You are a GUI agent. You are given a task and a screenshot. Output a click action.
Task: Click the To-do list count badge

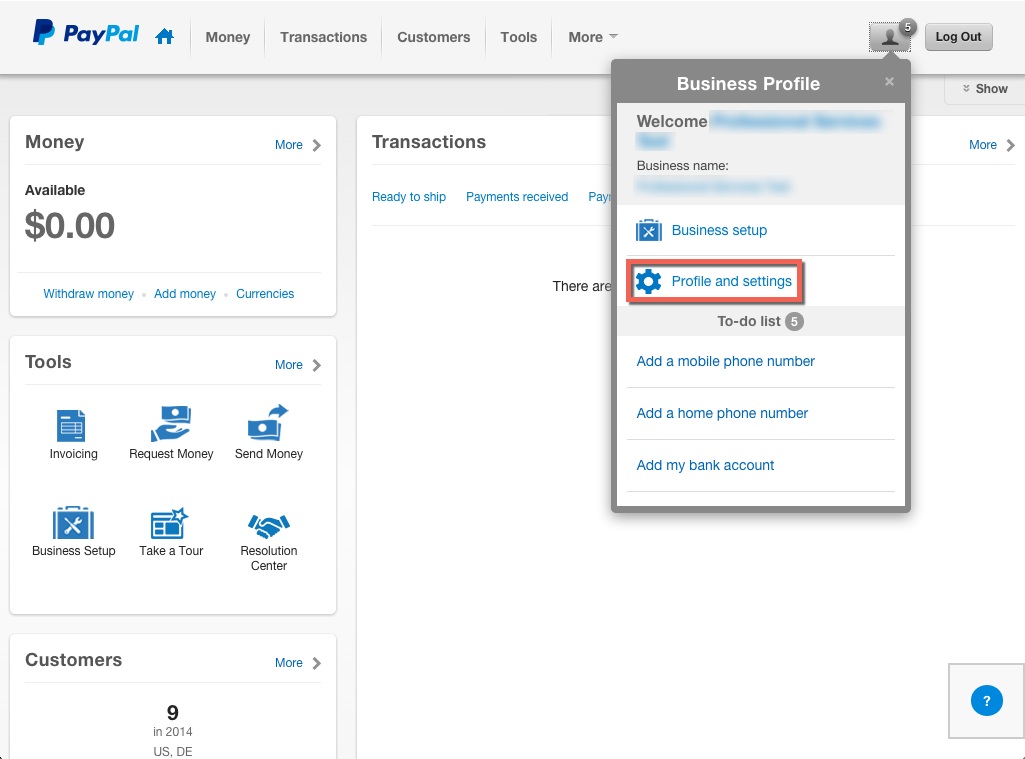point(794,322)
